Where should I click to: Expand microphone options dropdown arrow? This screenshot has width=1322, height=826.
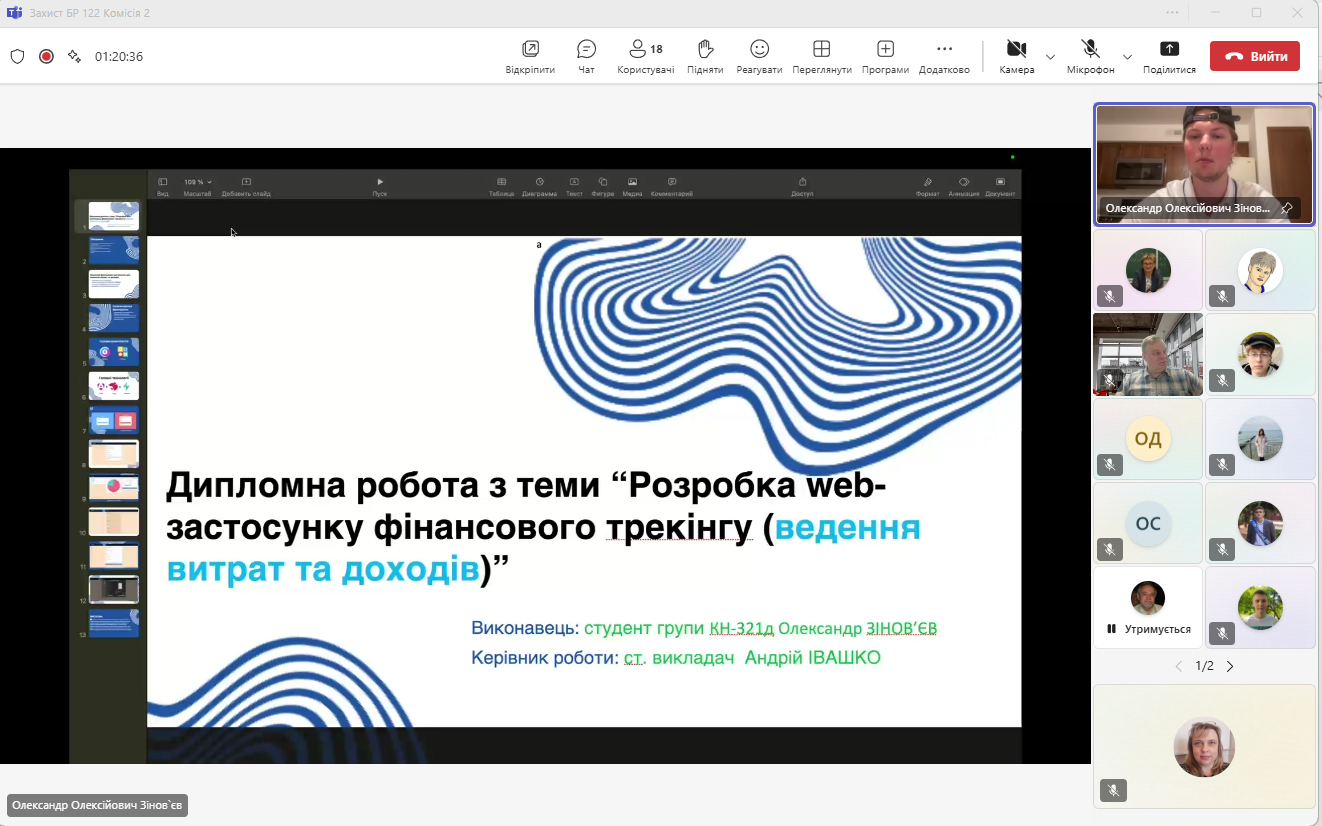tap(1127, 57)
